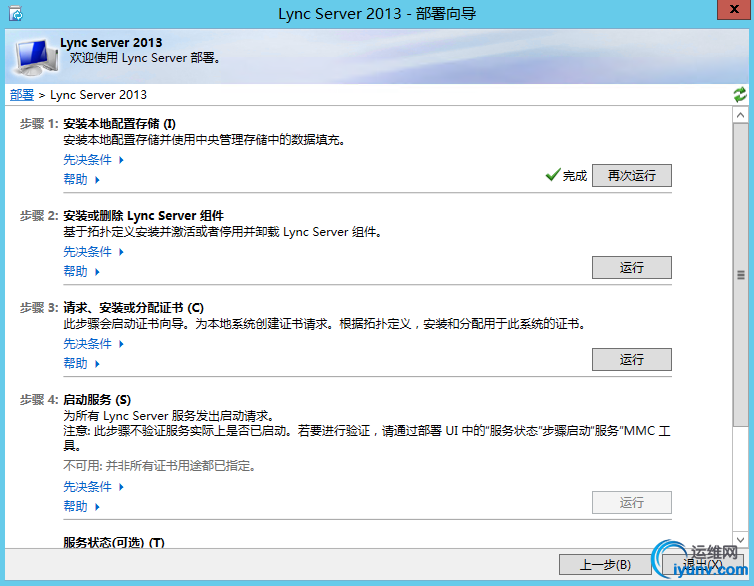This screenshot has height=586, width=754.
Task: Click the wizard window title bar icon
Action: pos(15,14)
